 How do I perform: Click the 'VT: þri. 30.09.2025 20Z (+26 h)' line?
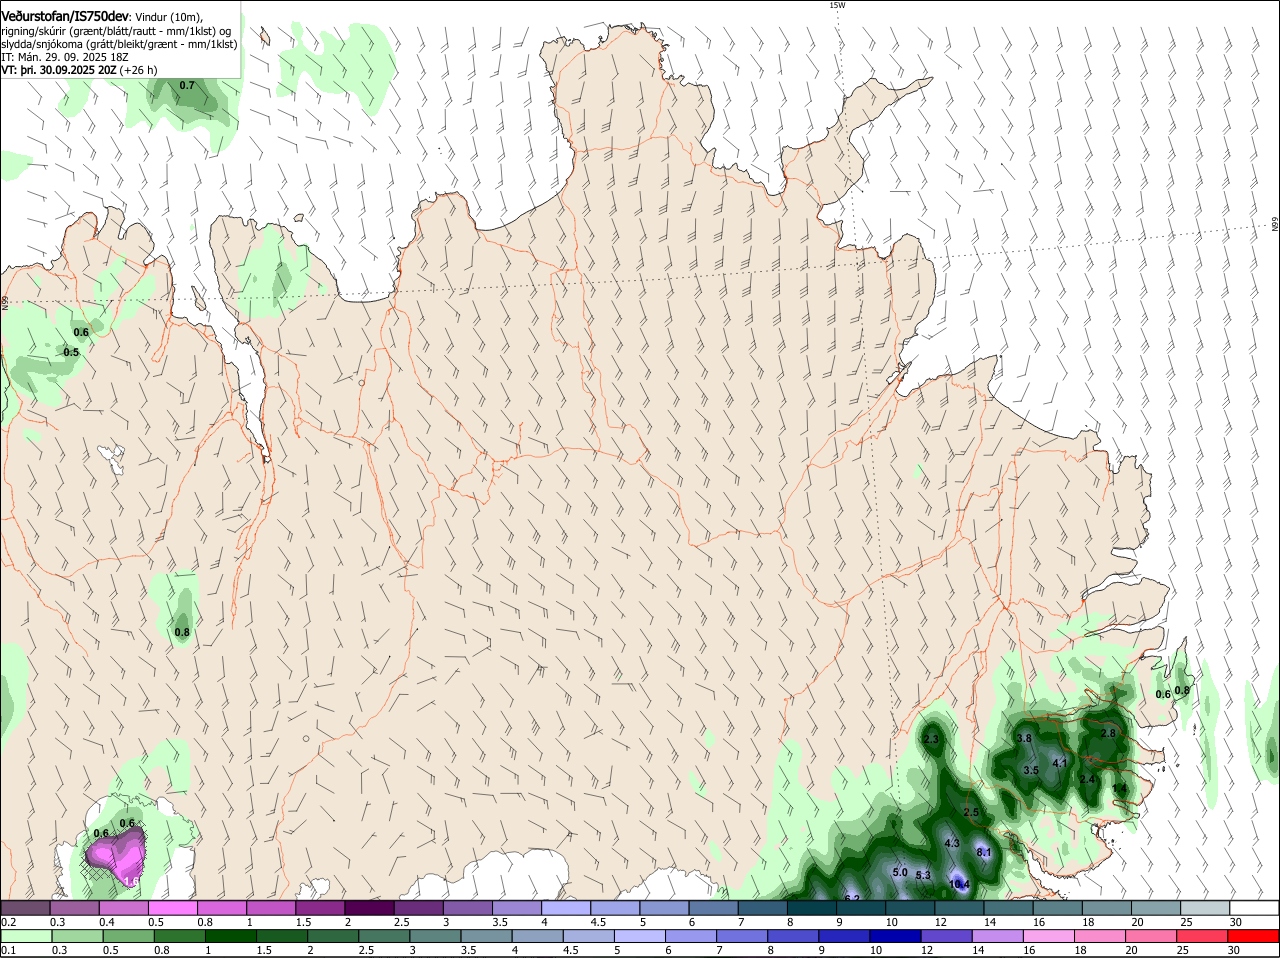pos(79,70)
